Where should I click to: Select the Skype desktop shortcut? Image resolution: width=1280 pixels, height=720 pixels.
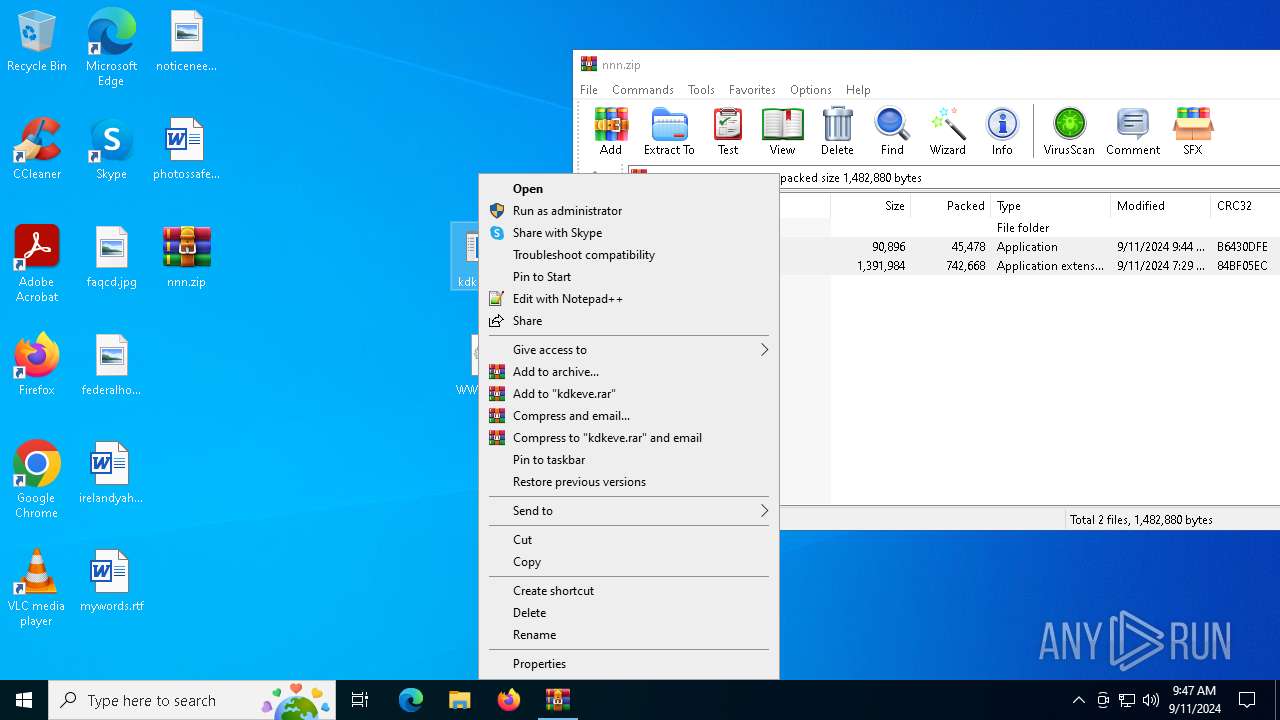[111, 149]
